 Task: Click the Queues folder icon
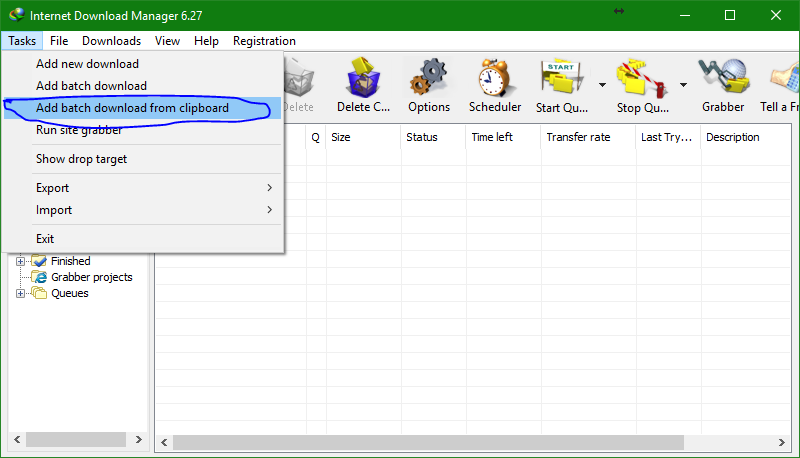[39, 293]
